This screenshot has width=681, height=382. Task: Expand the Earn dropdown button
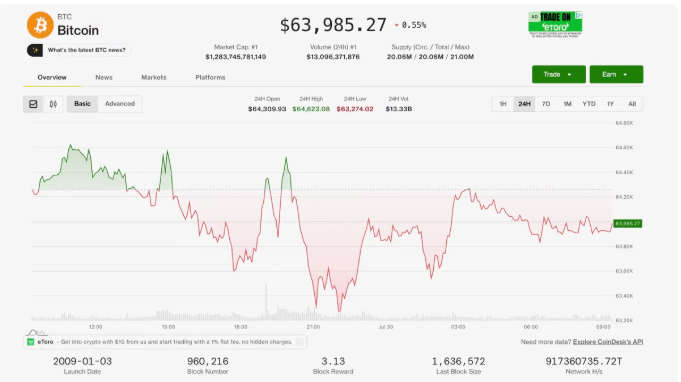(616, 74)
